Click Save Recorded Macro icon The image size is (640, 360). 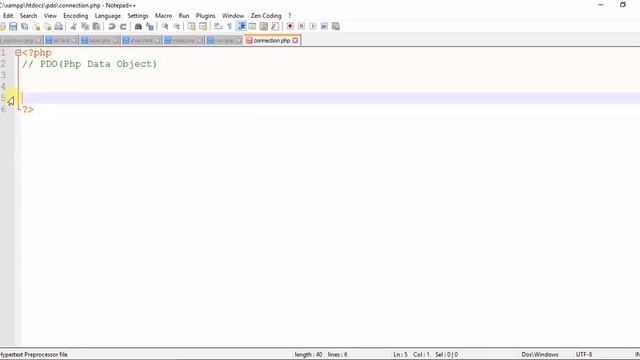(x=336, y=27)
